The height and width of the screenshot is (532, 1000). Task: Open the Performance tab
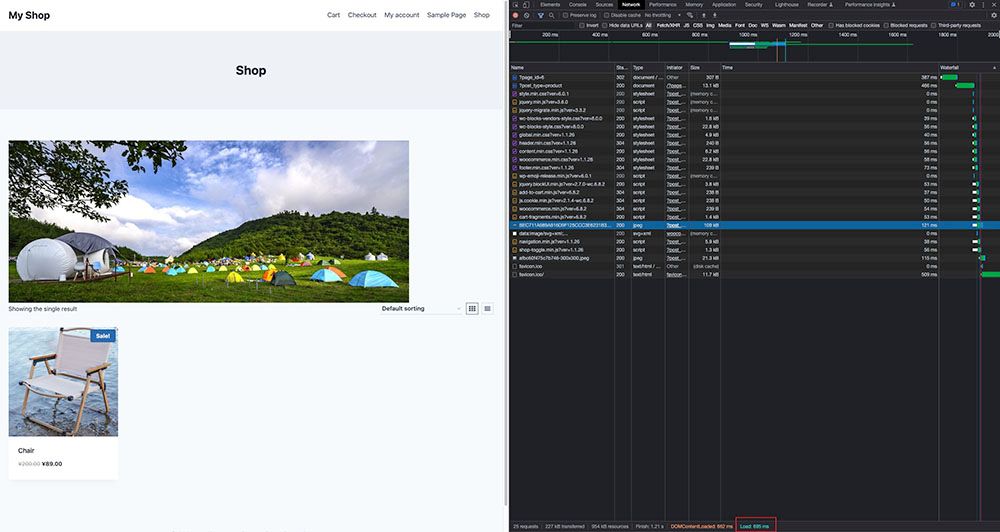[662, 5]
